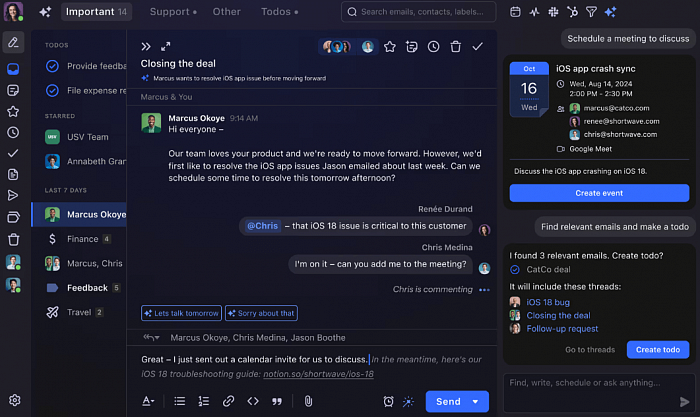700x417 pixels.
Task: Attach a file with the paperclip icon
Action: (308, 401)
